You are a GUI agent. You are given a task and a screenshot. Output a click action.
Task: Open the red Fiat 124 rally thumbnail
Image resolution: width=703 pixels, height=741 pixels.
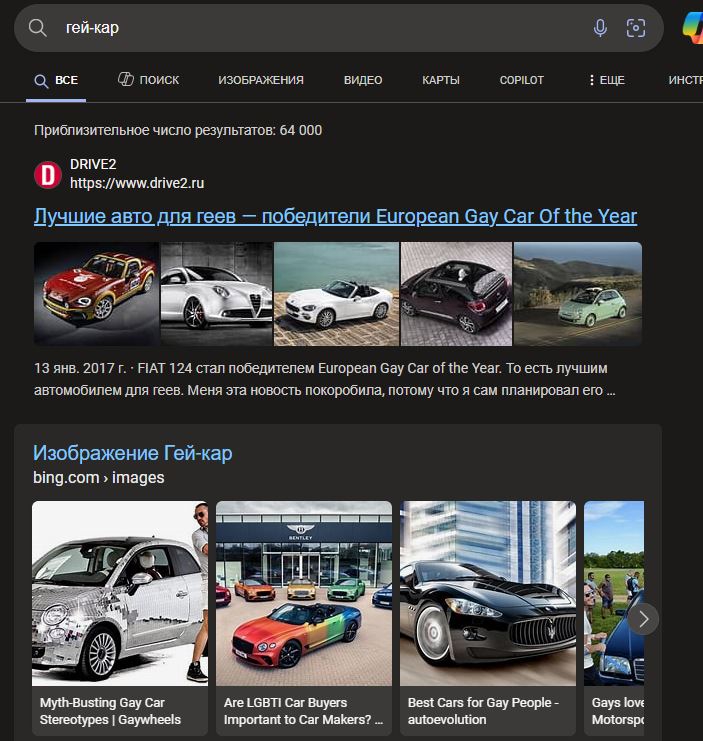pyautogui.click(x=97, y=294)
